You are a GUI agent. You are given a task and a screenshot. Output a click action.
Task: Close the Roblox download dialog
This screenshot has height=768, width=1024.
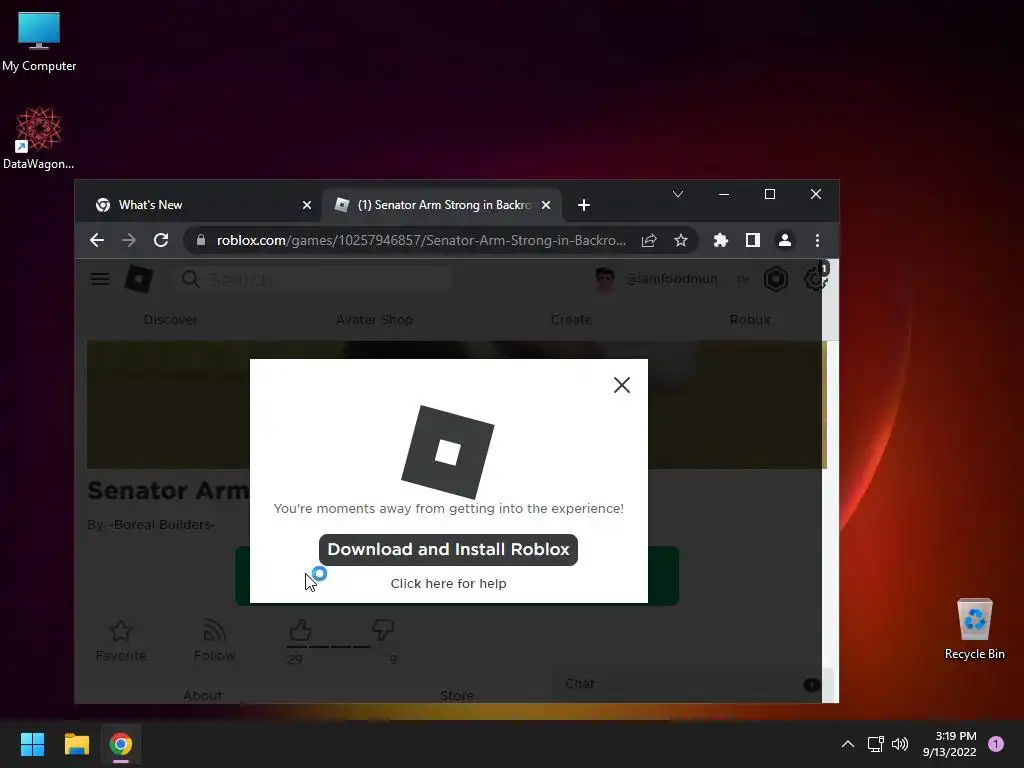tap(622, 385)
